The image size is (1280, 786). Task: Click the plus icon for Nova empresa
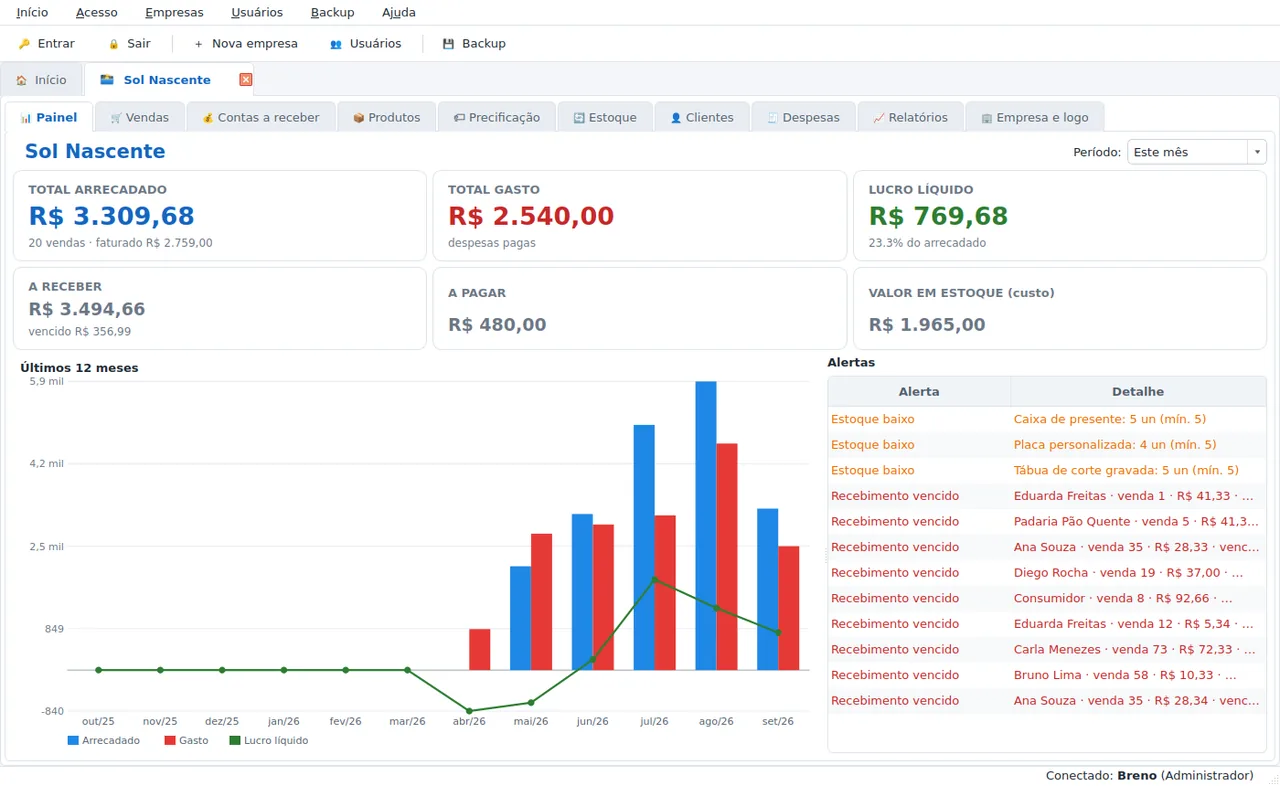[198, 44]
